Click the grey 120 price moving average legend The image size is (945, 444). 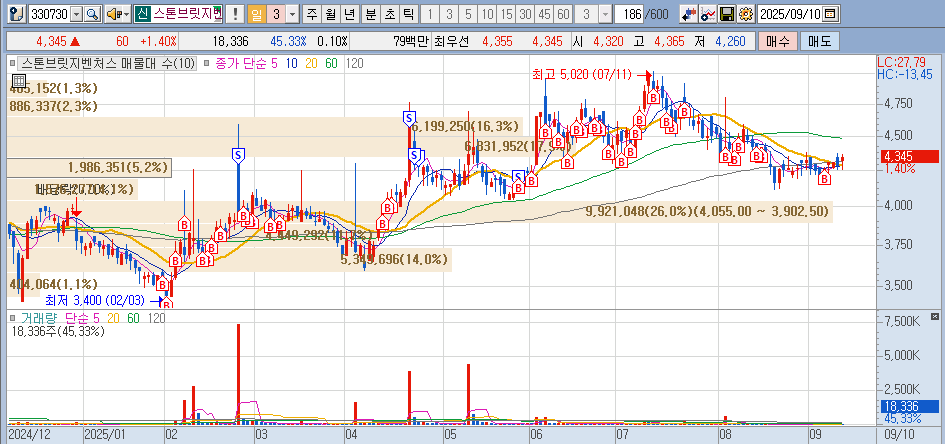[x=354, y=63]
